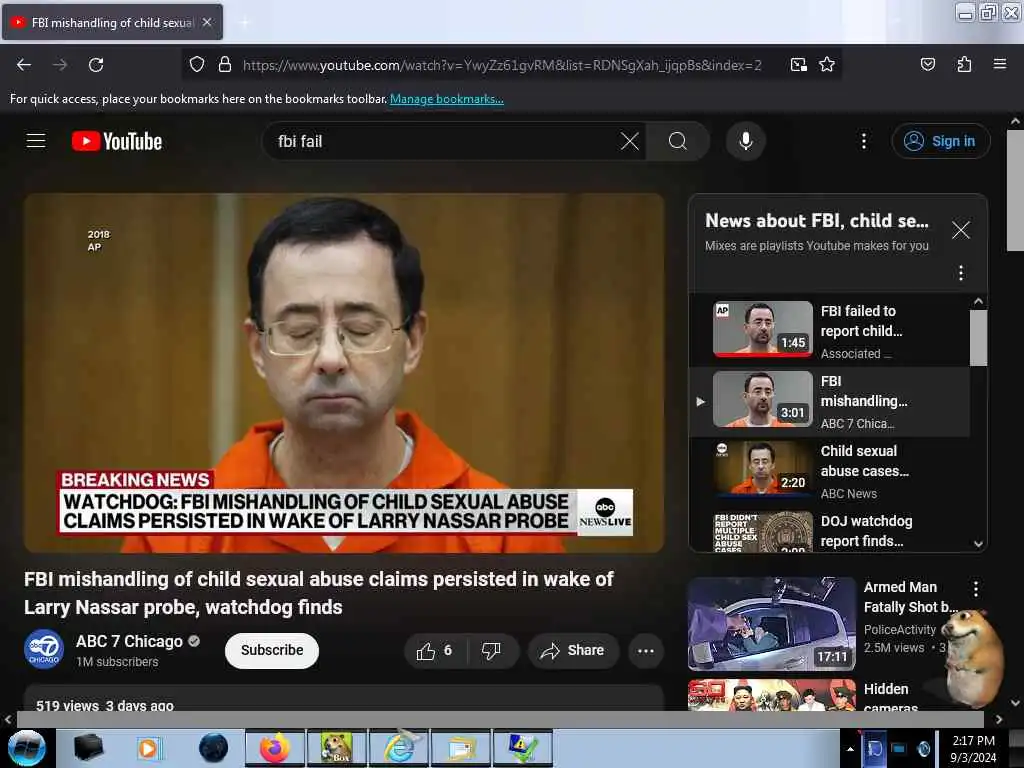Reload the current page
The width and height of the screenshot is (1024, 768).
[x=96, y=65]
